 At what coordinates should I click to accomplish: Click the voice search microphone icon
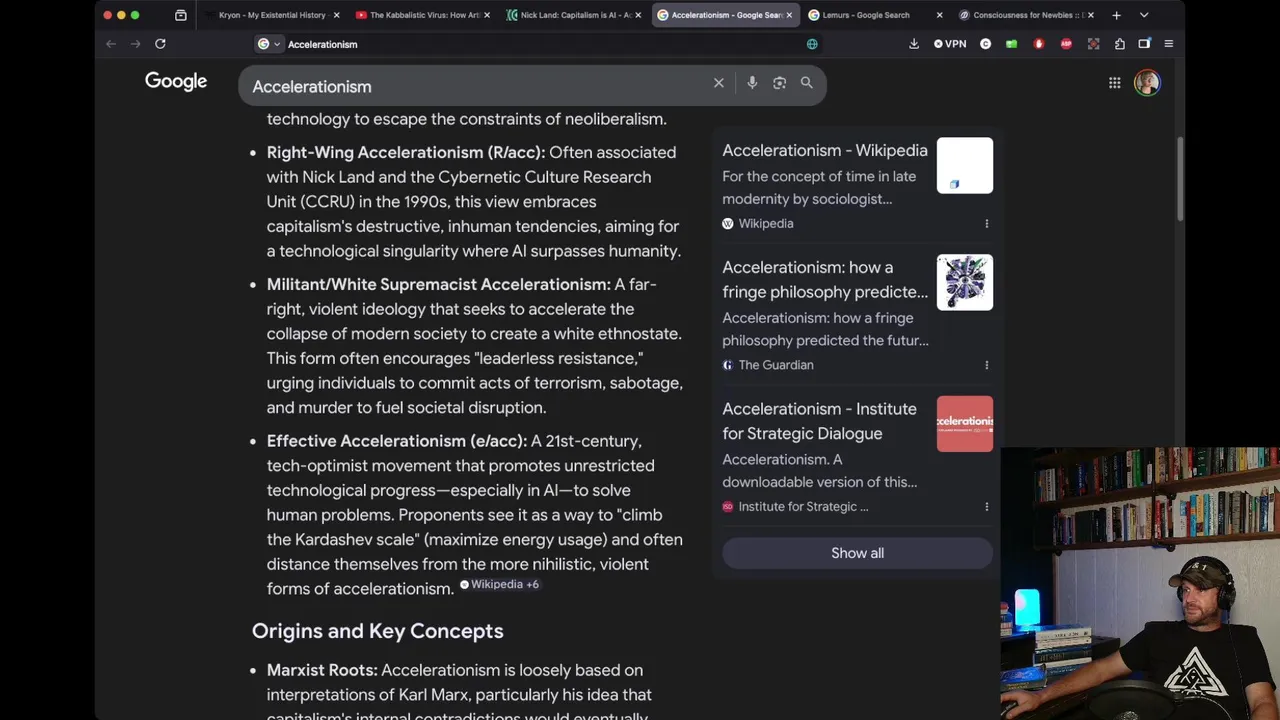752,83
